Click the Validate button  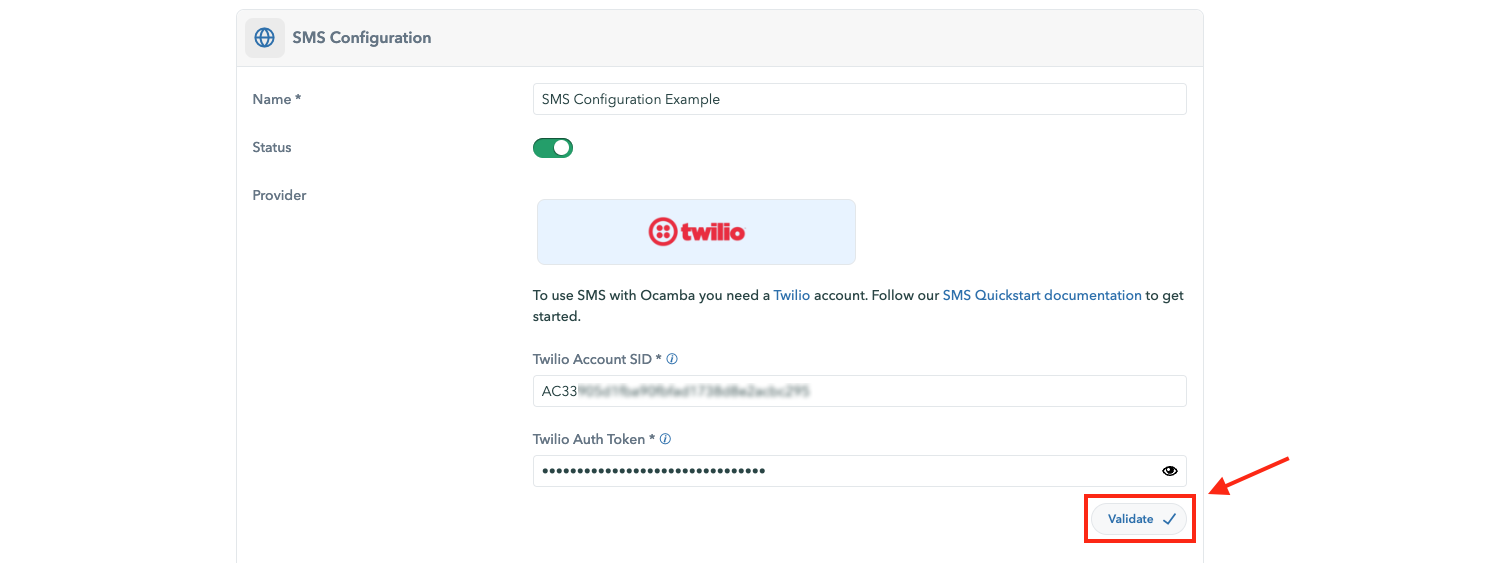(1139, 519)
